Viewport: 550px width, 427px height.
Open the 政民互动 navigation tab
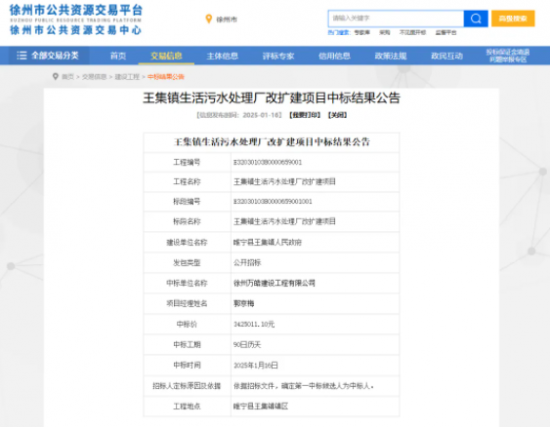click(447, 56)
